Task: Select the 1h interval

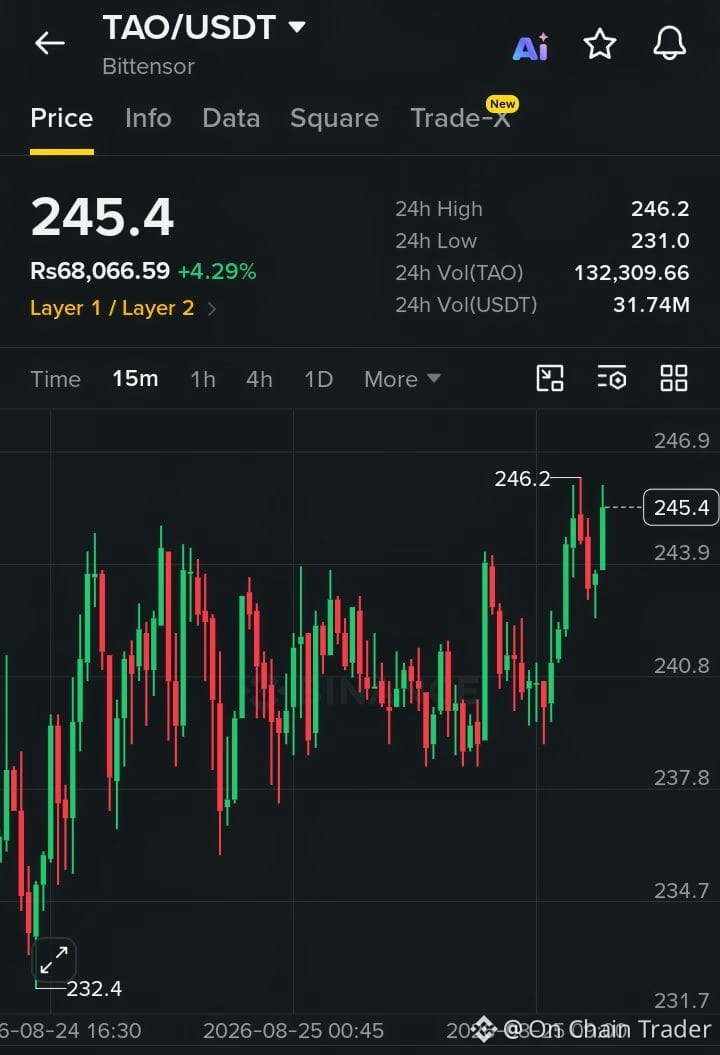Action: tap(203, 379)
